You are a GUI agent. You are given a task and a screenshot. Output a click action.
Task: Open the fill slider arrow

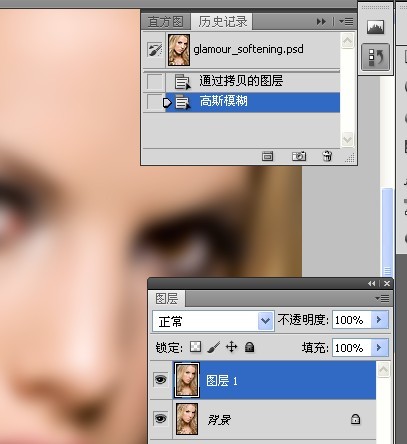[380, 348]
